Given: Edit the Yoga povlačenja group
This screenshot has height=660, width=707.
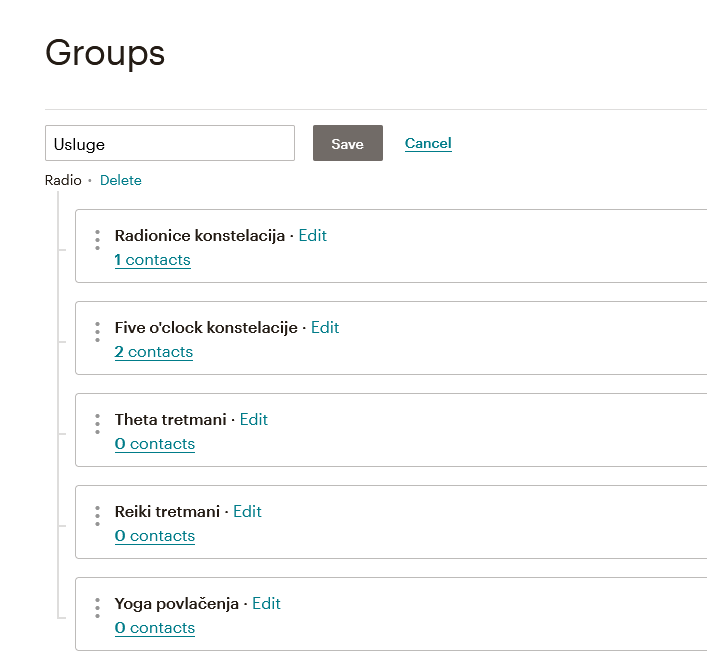Looking at the screenshot, I should 266,604.
